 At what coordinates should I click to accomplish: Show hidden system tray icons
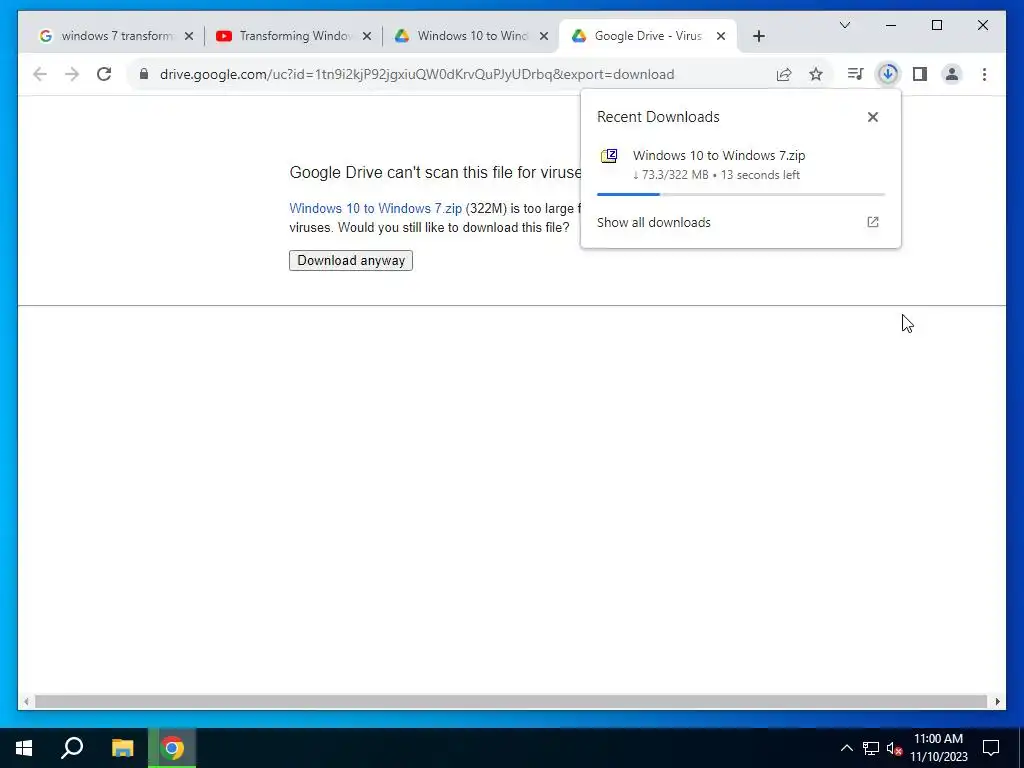846,748
